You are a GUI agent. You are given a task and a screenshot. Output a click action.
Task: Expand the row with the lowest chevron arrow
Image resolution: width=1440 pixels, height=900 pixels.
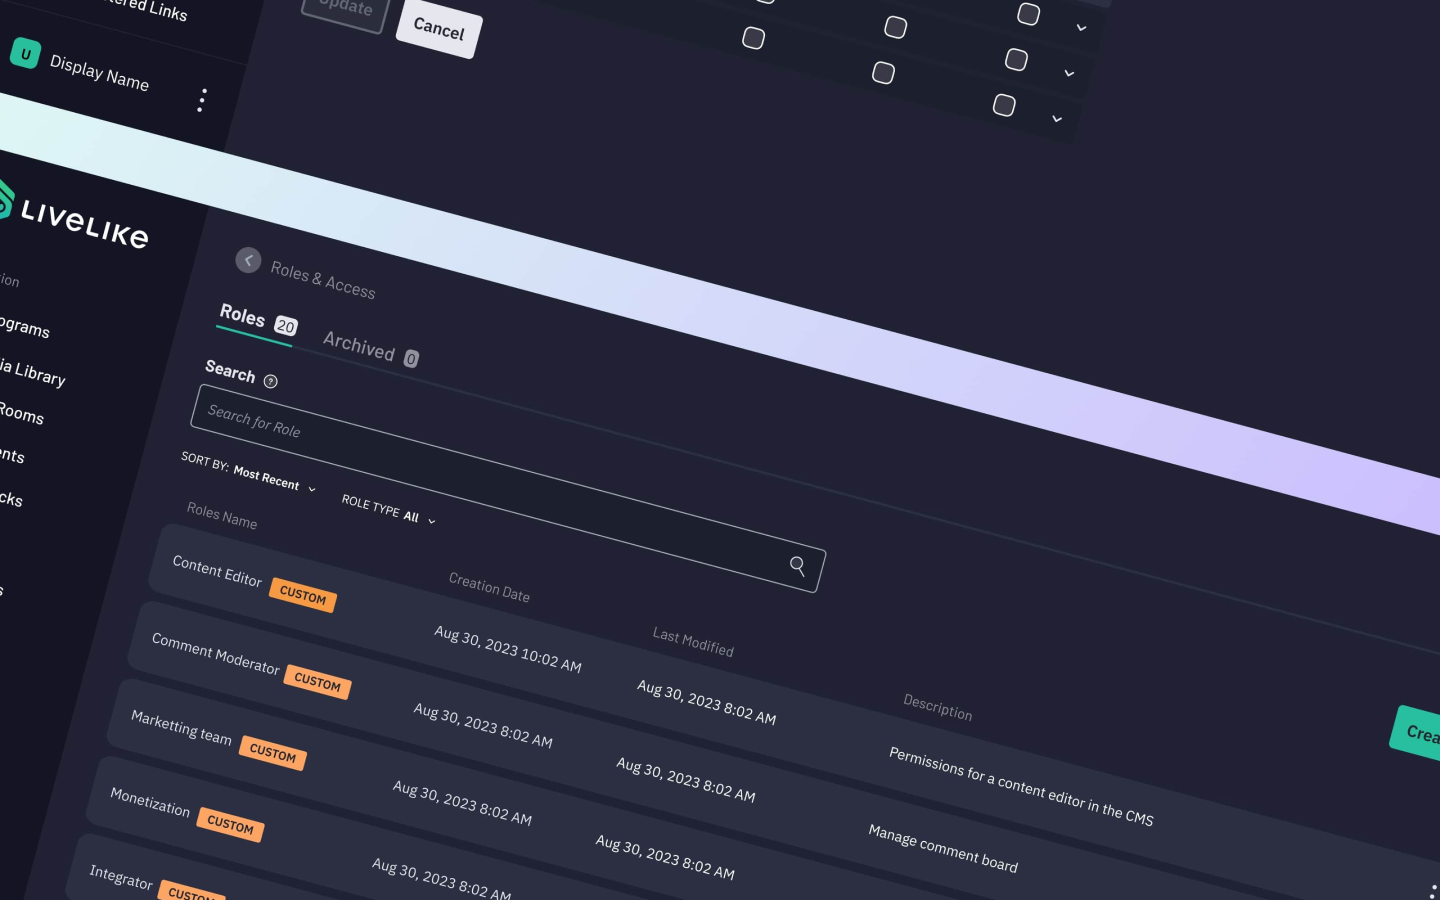pos(1057,118)
